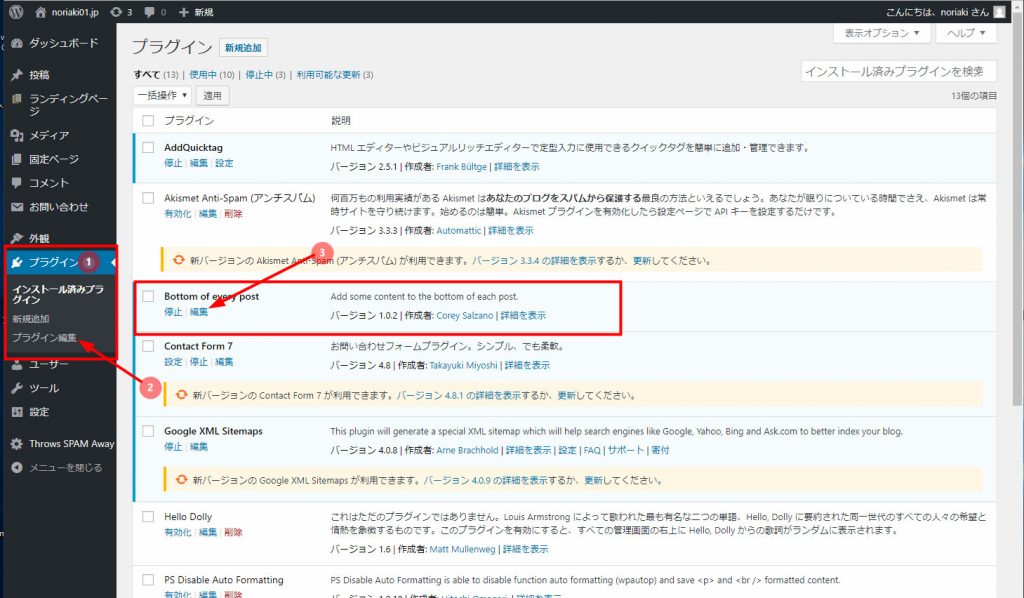Filter by すべて (13) tab
This screenshot has width=1024, height=598.
point(155,74)
